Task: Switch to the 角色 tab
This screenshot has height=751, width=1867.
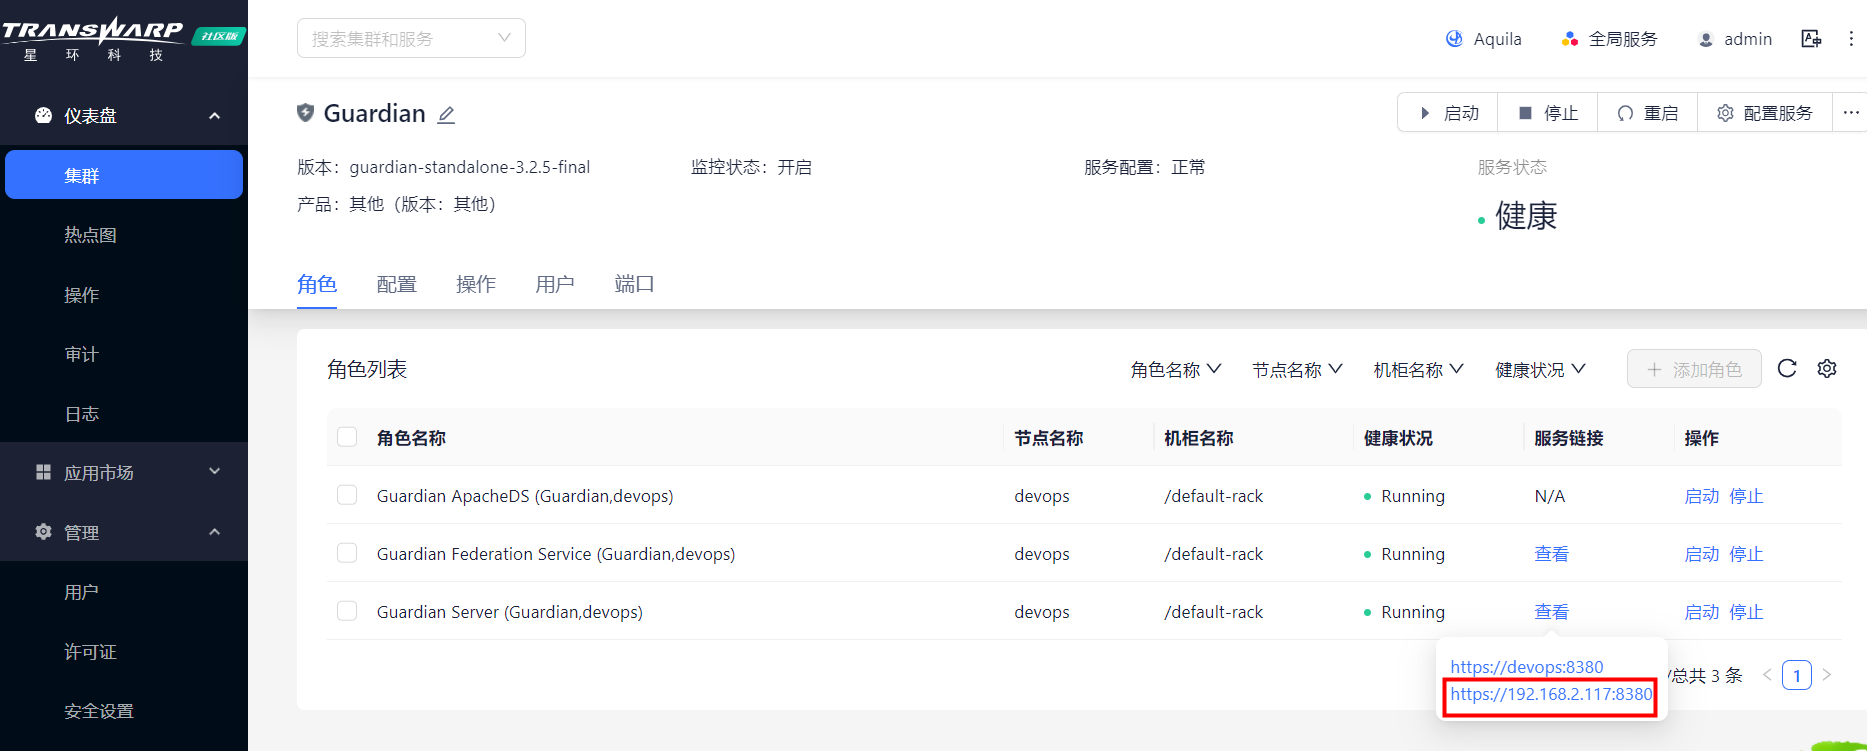Action: [x=317, y=284]
